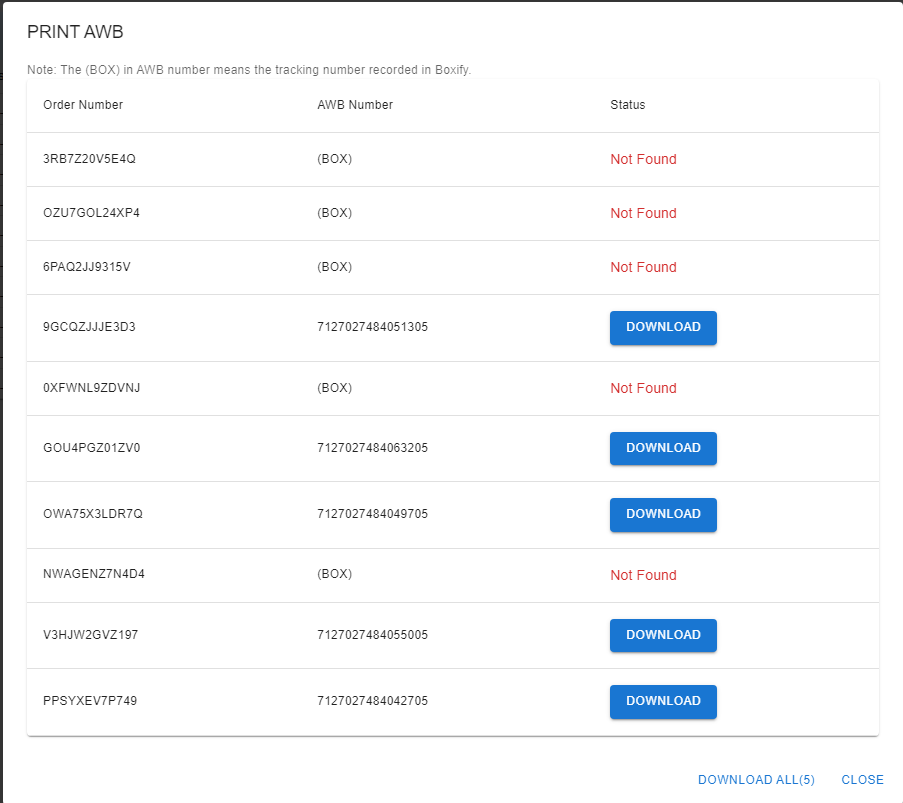Select AWB number 7127027484042705
903x803 pixels.
[x=372, y=701]
